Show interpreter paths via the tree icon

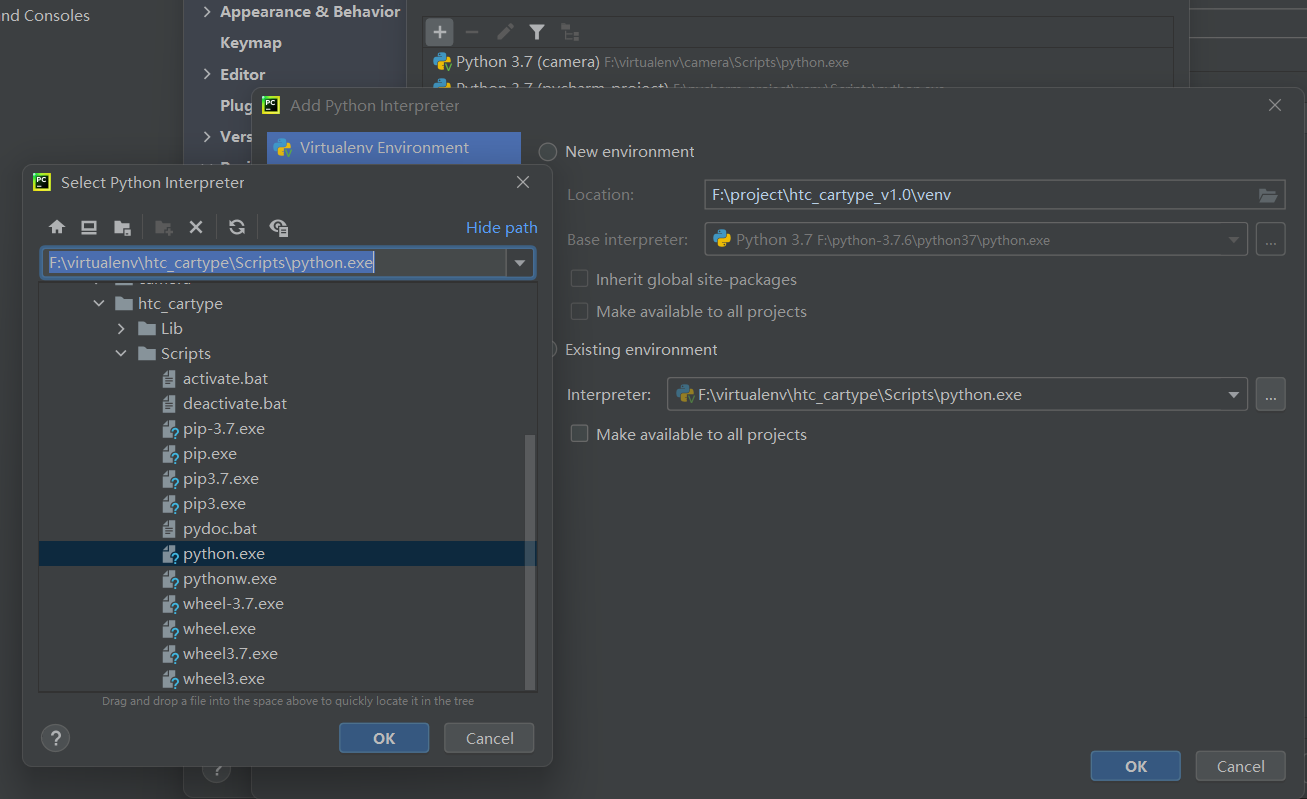click(x=570, y=31)
